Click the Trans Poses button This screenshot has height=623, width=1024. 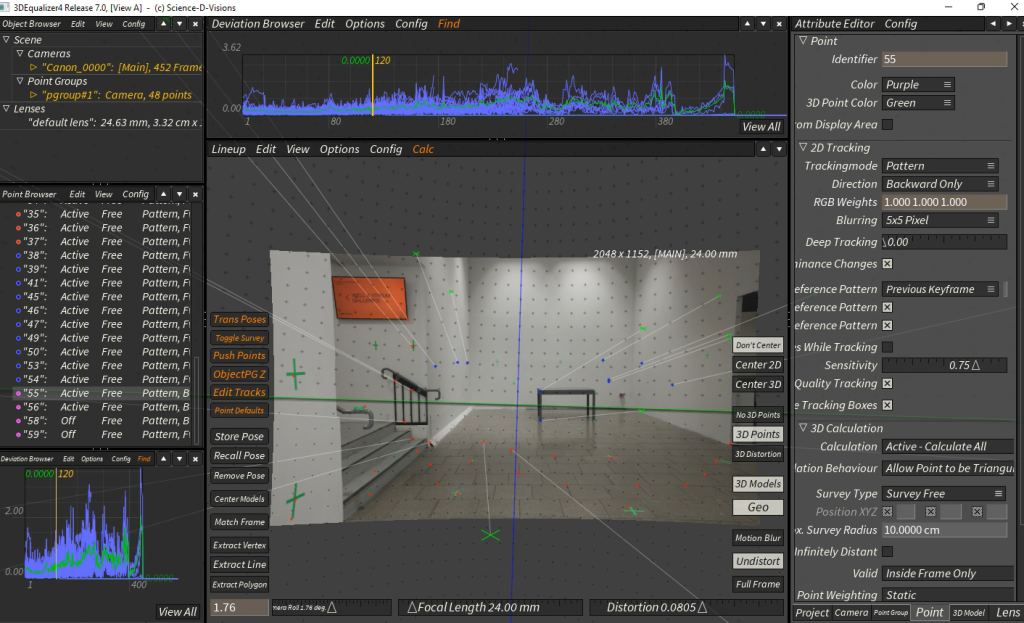tap(240, 319)
